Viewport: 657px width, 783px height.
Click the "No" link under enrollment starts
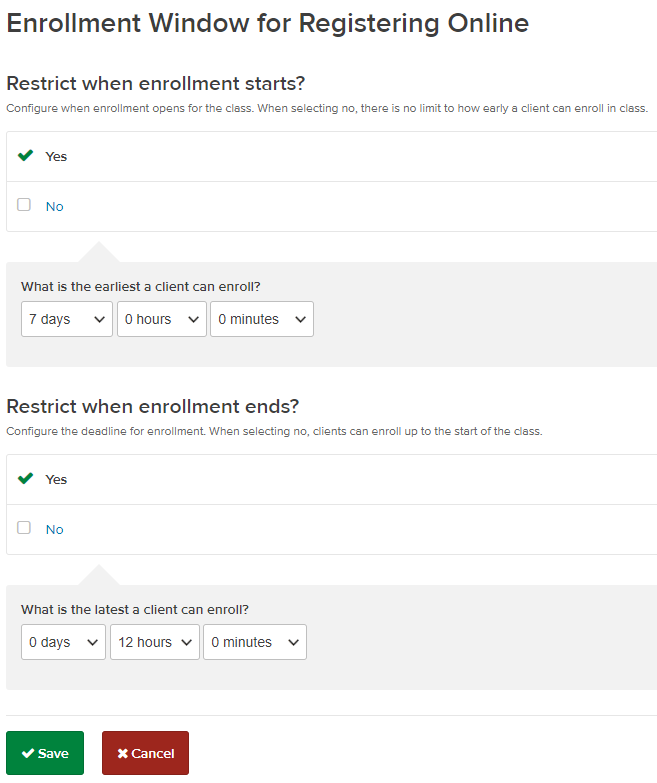[55, 207]
